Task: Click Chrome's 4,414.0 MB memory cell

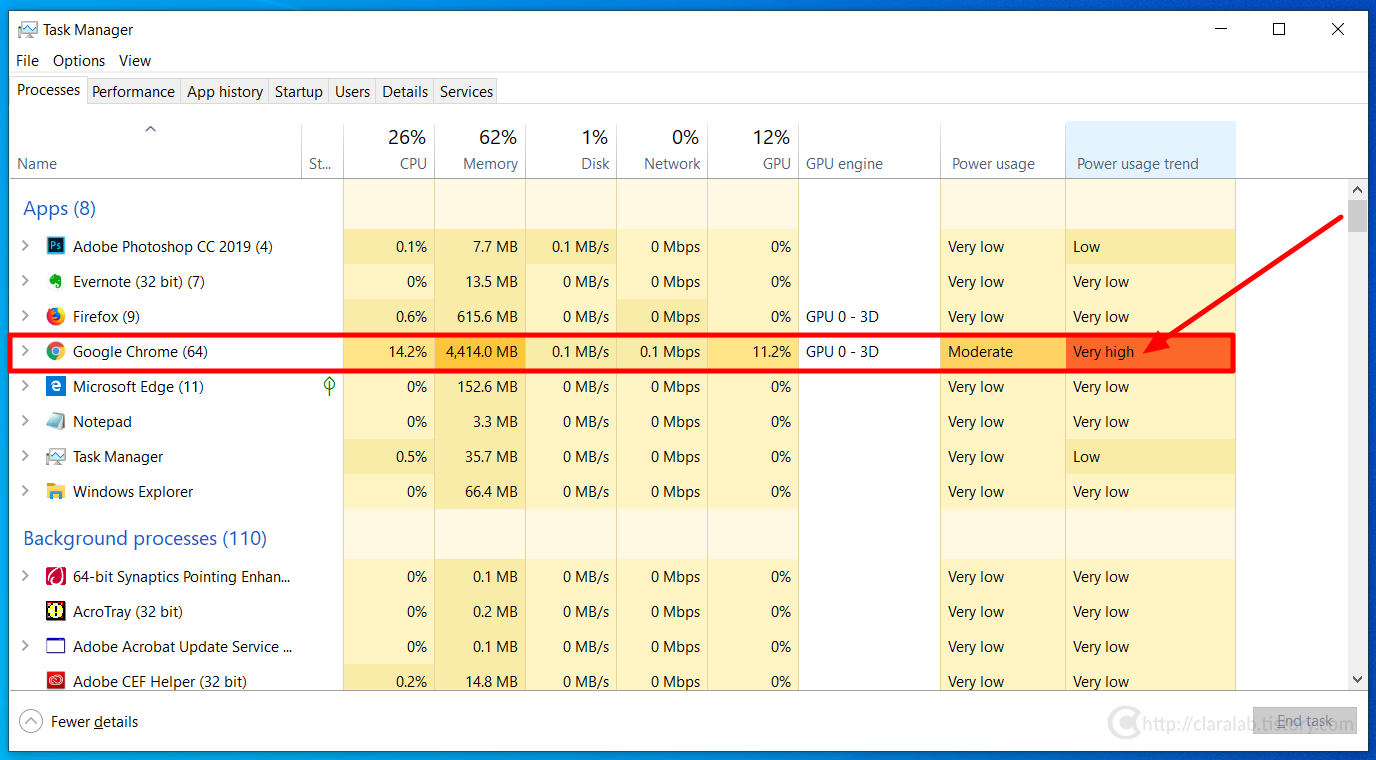Action: (480, 351)
